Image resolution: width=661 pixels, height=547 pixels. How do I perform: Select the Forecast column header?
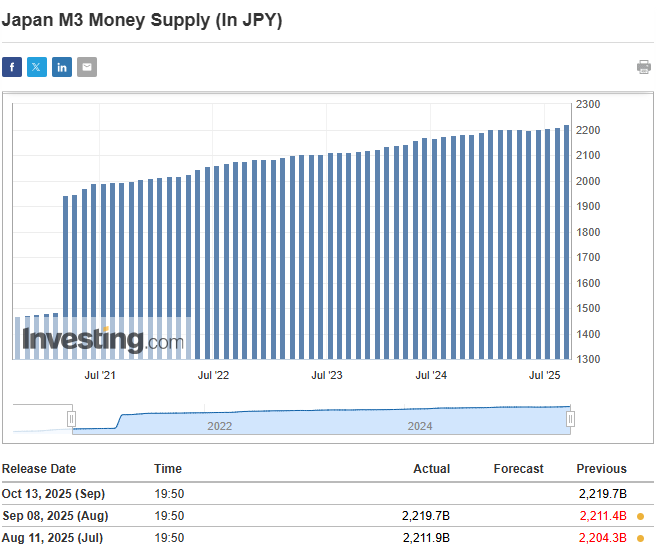point(518,469)
